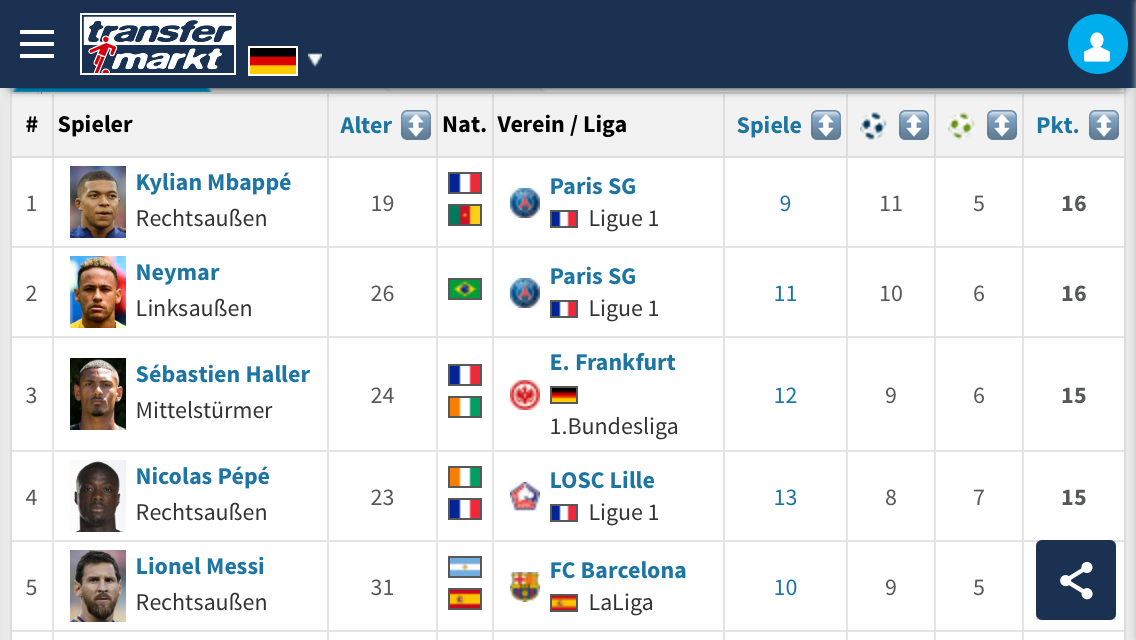Sort by assists column arrows
The height and width of the screenshot is (640, 1136).
point(1002,125)
